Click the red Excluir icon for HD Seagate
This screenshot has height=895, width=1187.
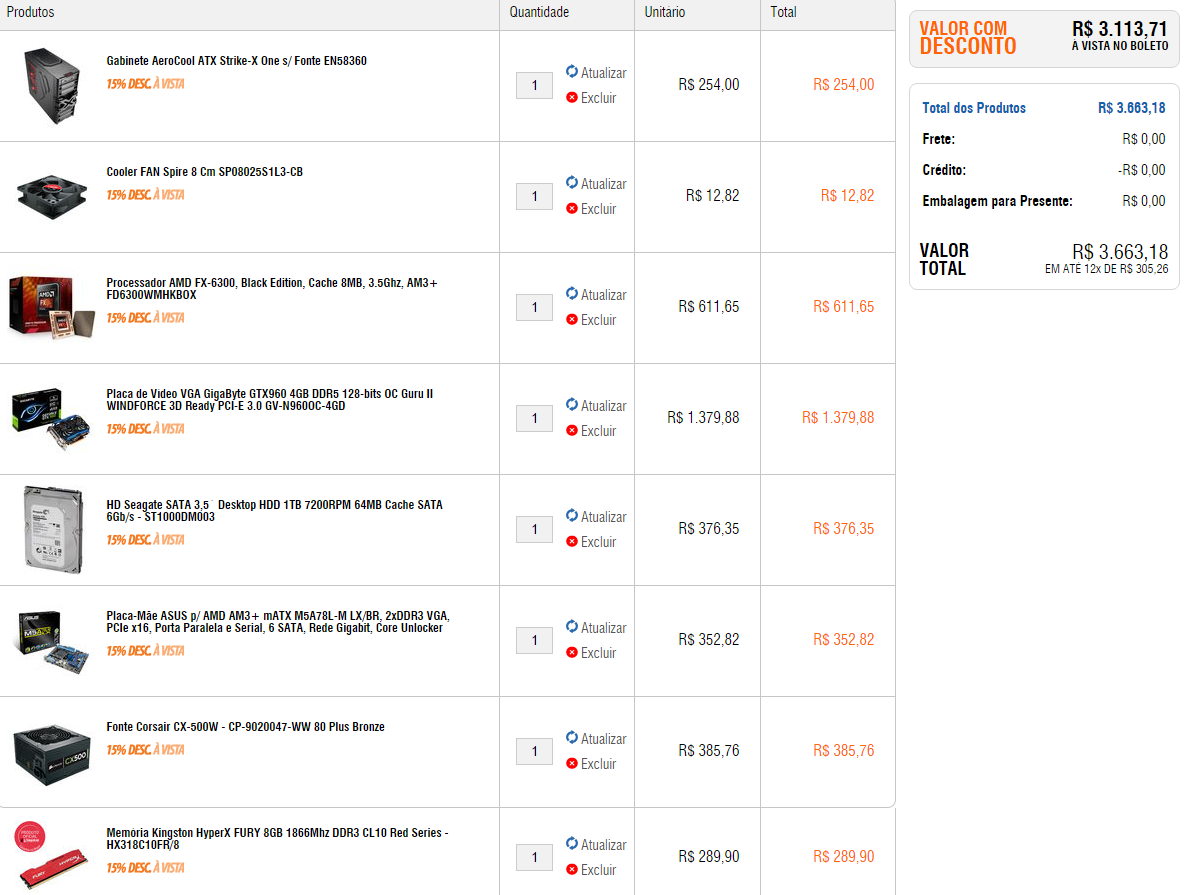(572, 541)
